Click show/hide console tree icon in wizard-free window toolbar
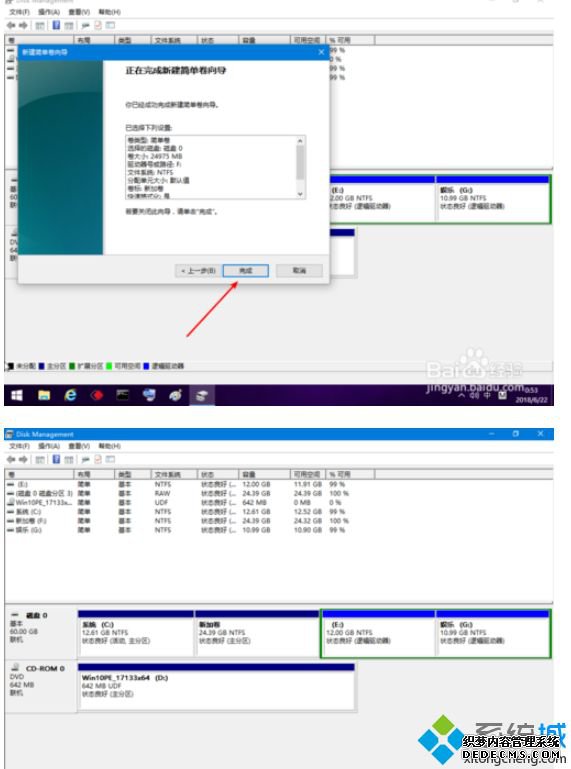 tap(40, 460)
